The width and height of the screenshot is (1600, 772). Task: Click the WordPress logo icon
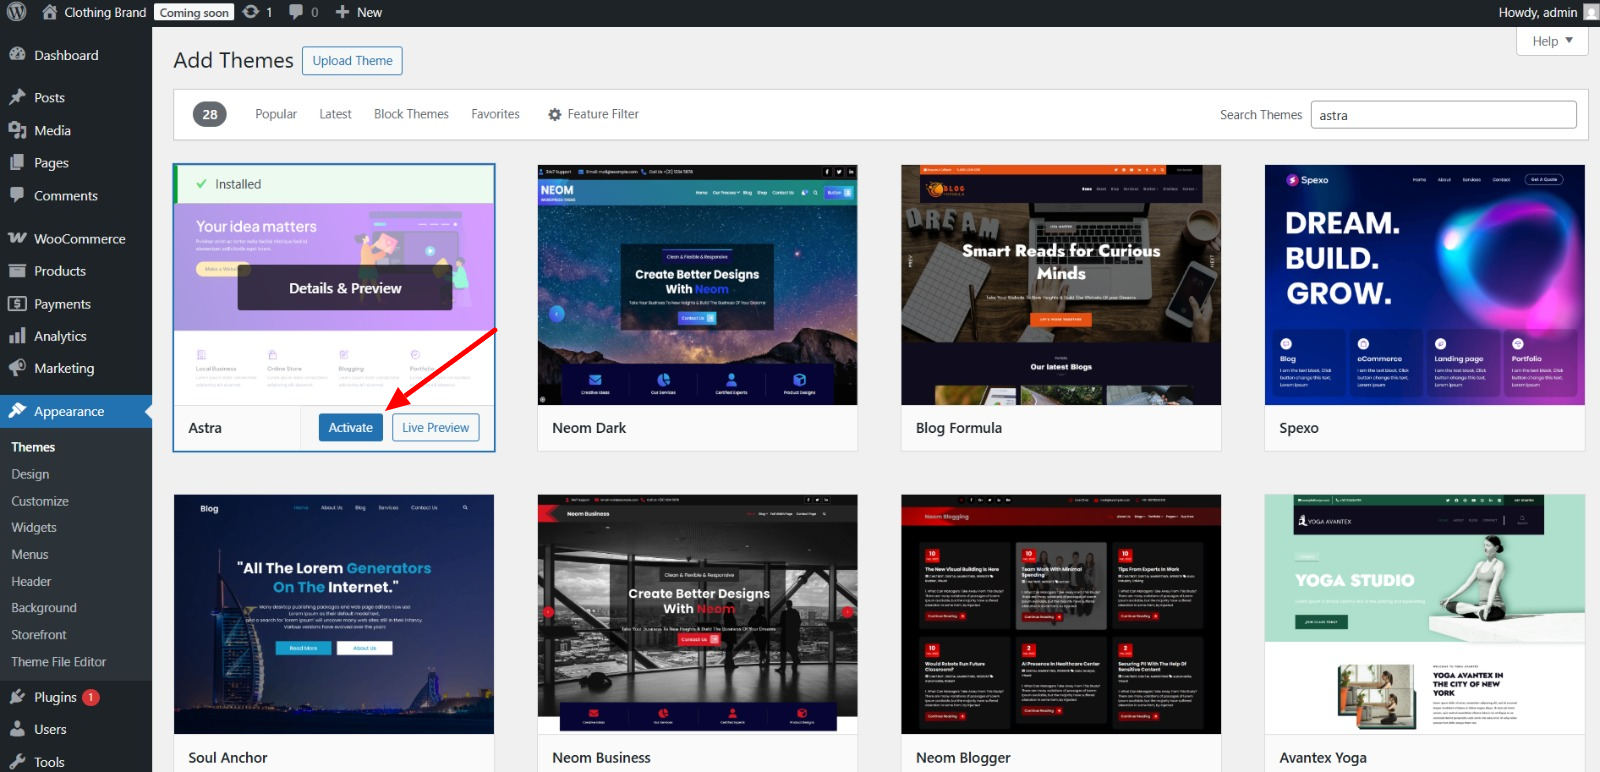(16, 12)
